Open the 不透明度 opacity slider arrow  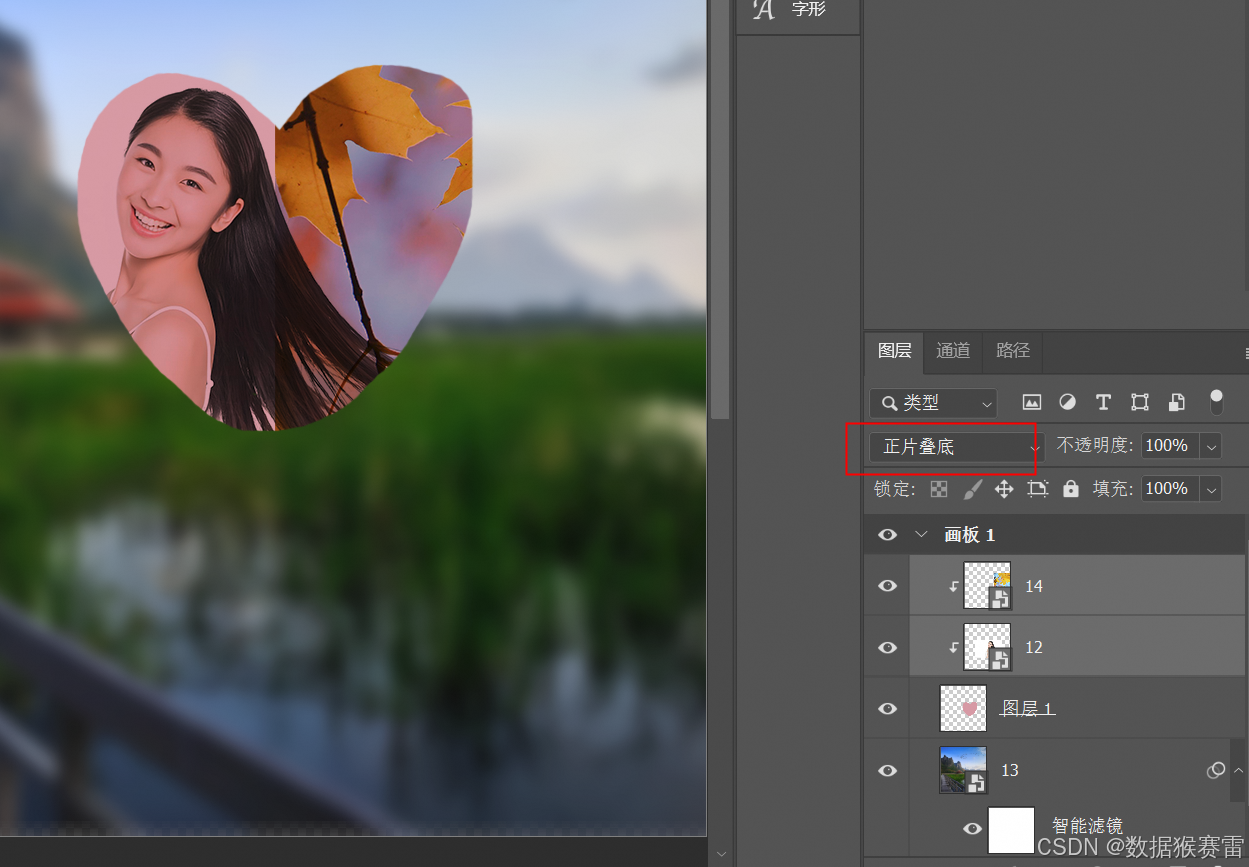pos(1212,446)
